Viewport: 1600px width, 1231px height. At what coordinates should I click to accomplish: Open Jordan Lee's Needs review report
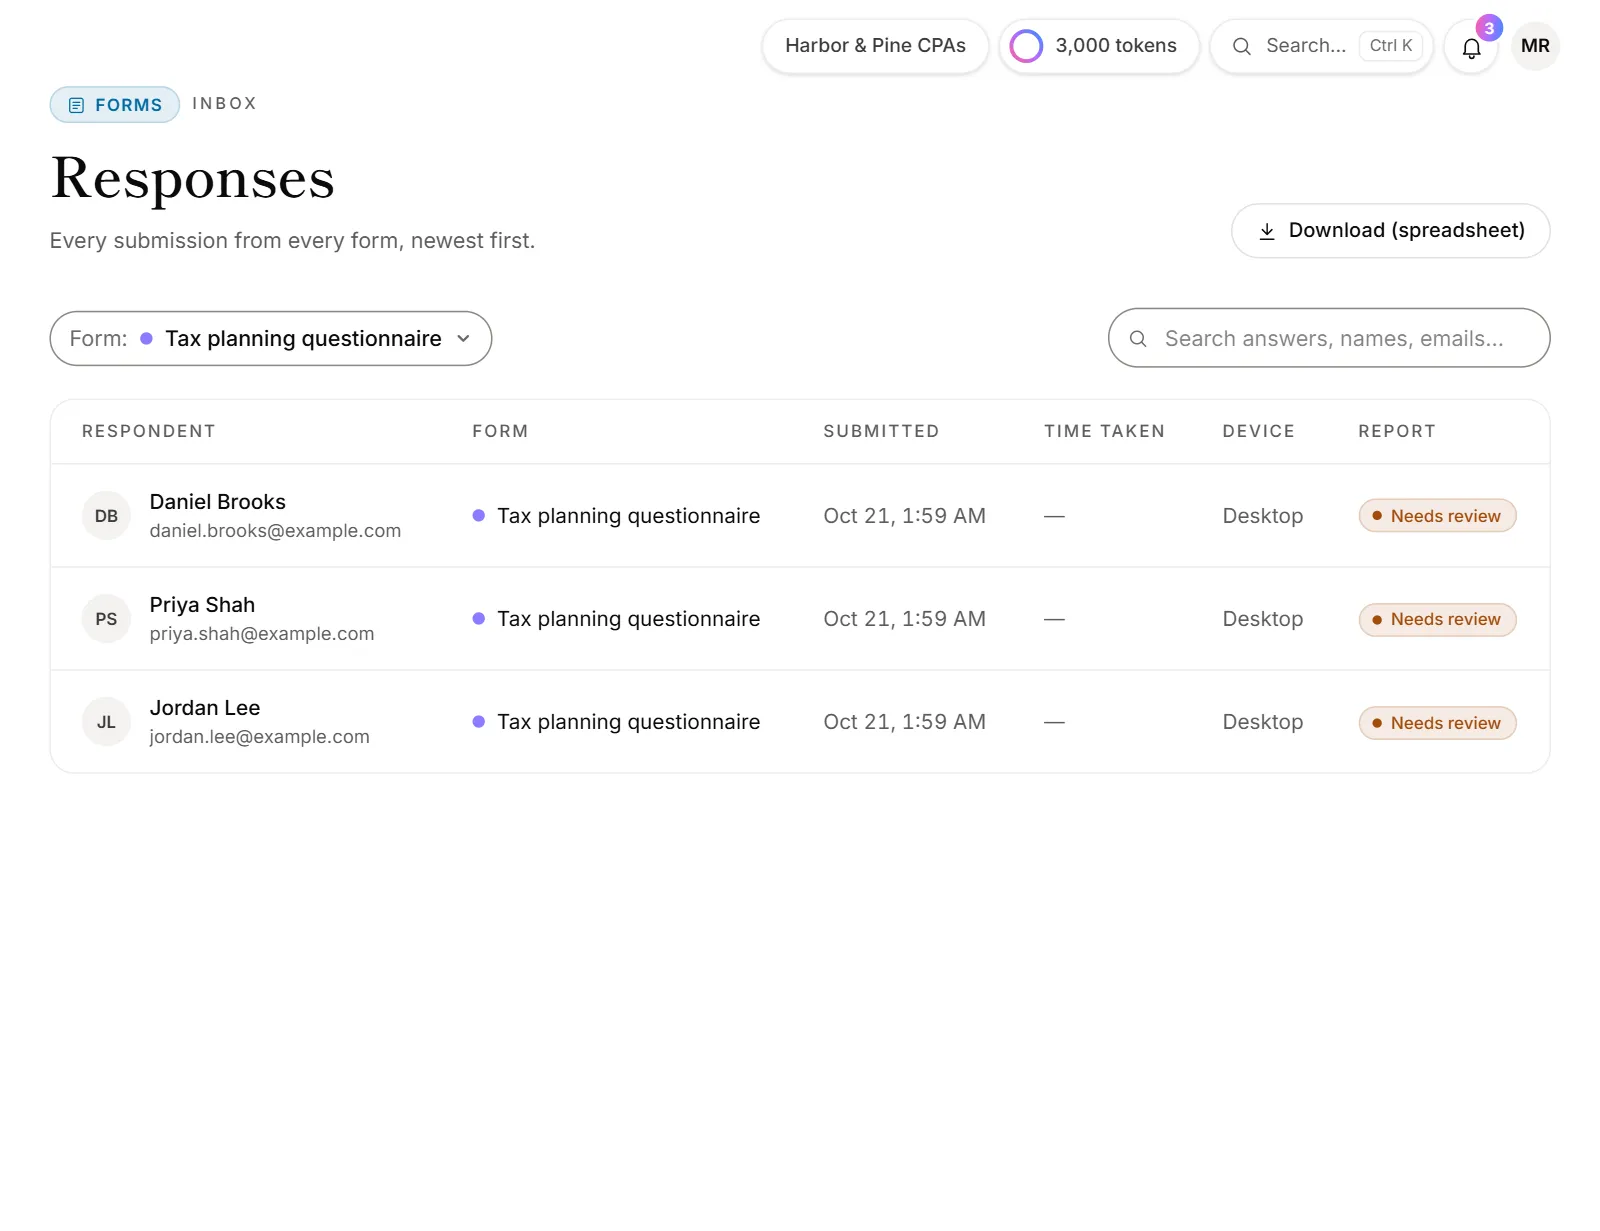click(x=1437, y=723)
